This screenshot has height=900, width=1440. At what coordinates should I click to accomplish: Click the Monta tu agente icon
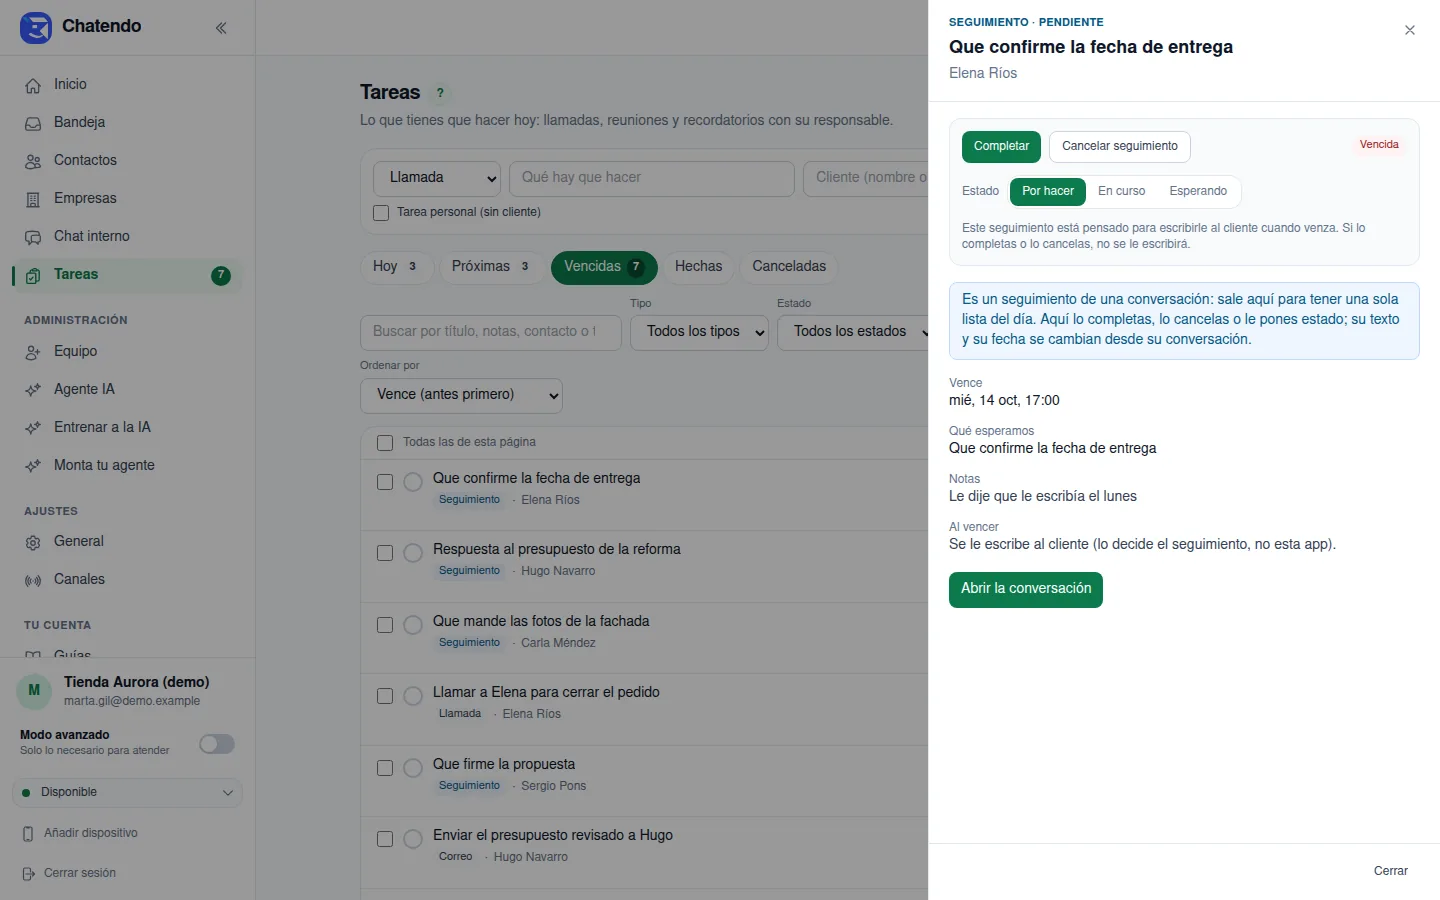tap(33, 466)
